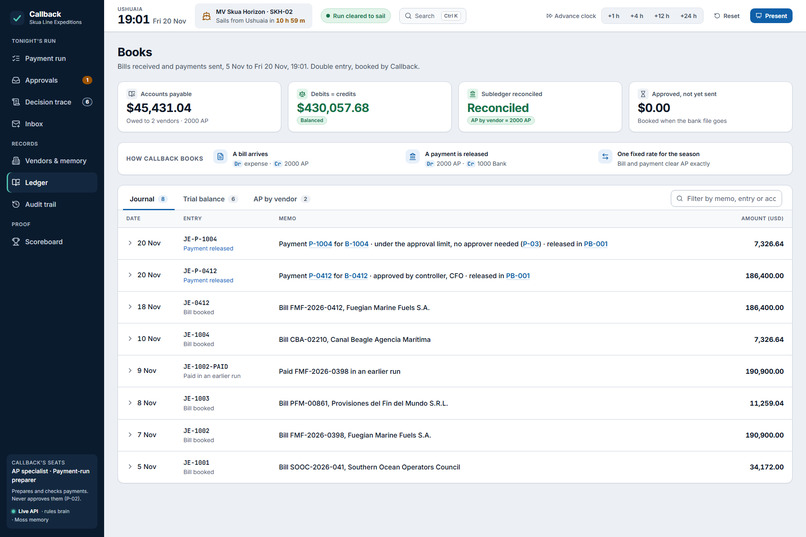Viewport: 806px width, 537px height.
Task: Go to Decision trace
Action: (51, 102)
